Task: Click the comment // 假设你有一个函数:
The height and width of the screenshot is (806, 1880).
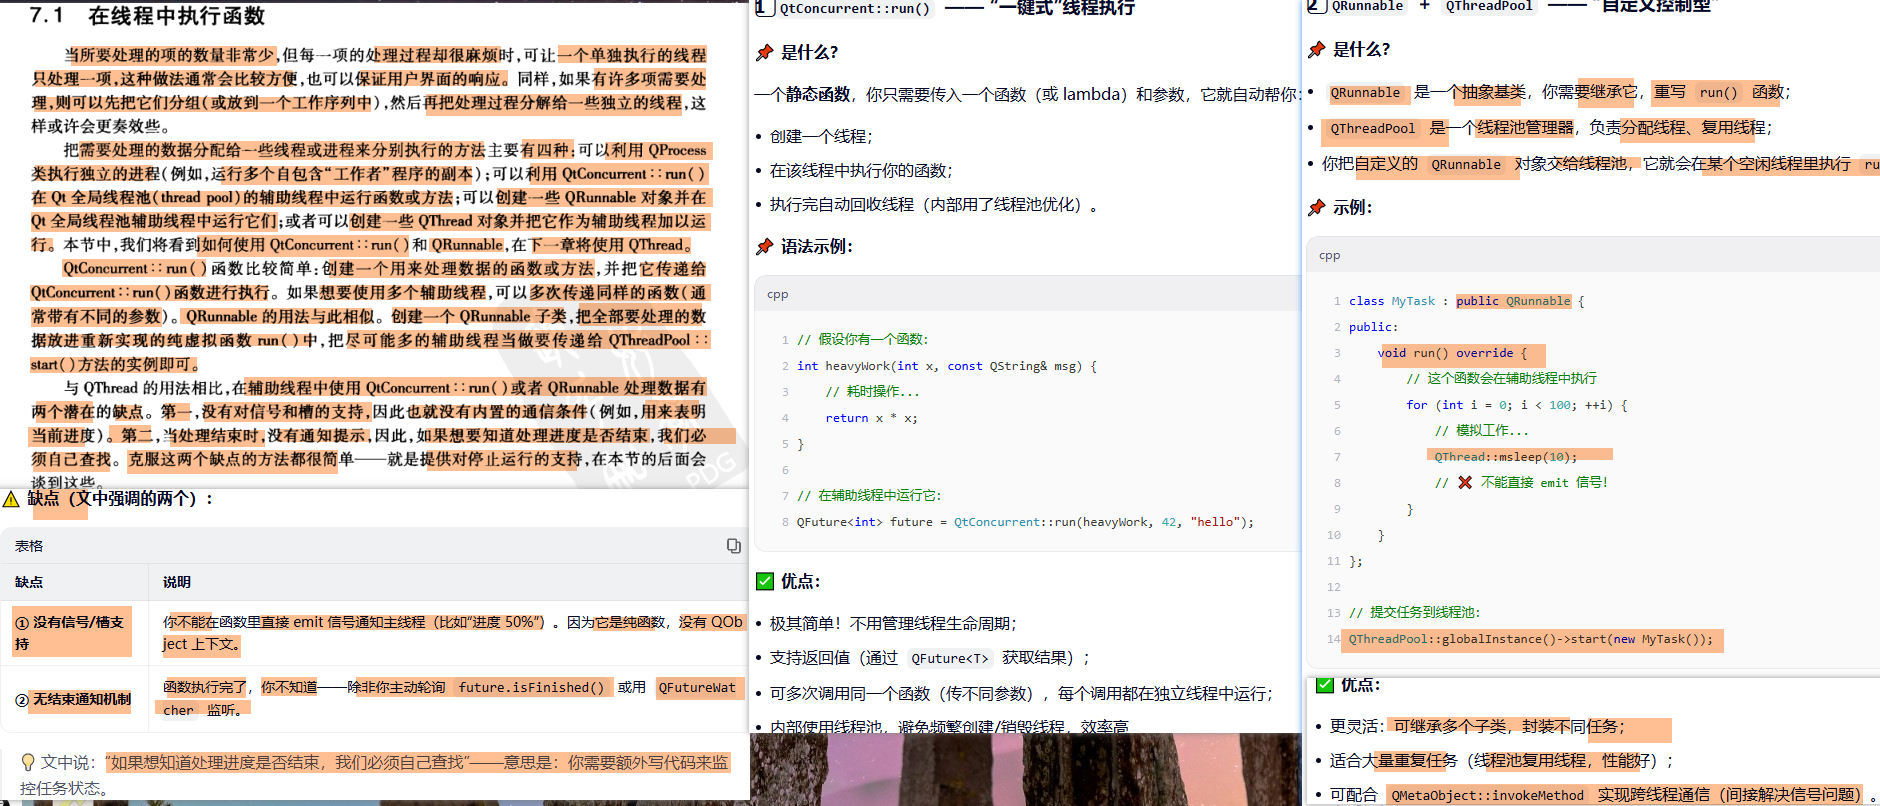Action: point(862,340)
